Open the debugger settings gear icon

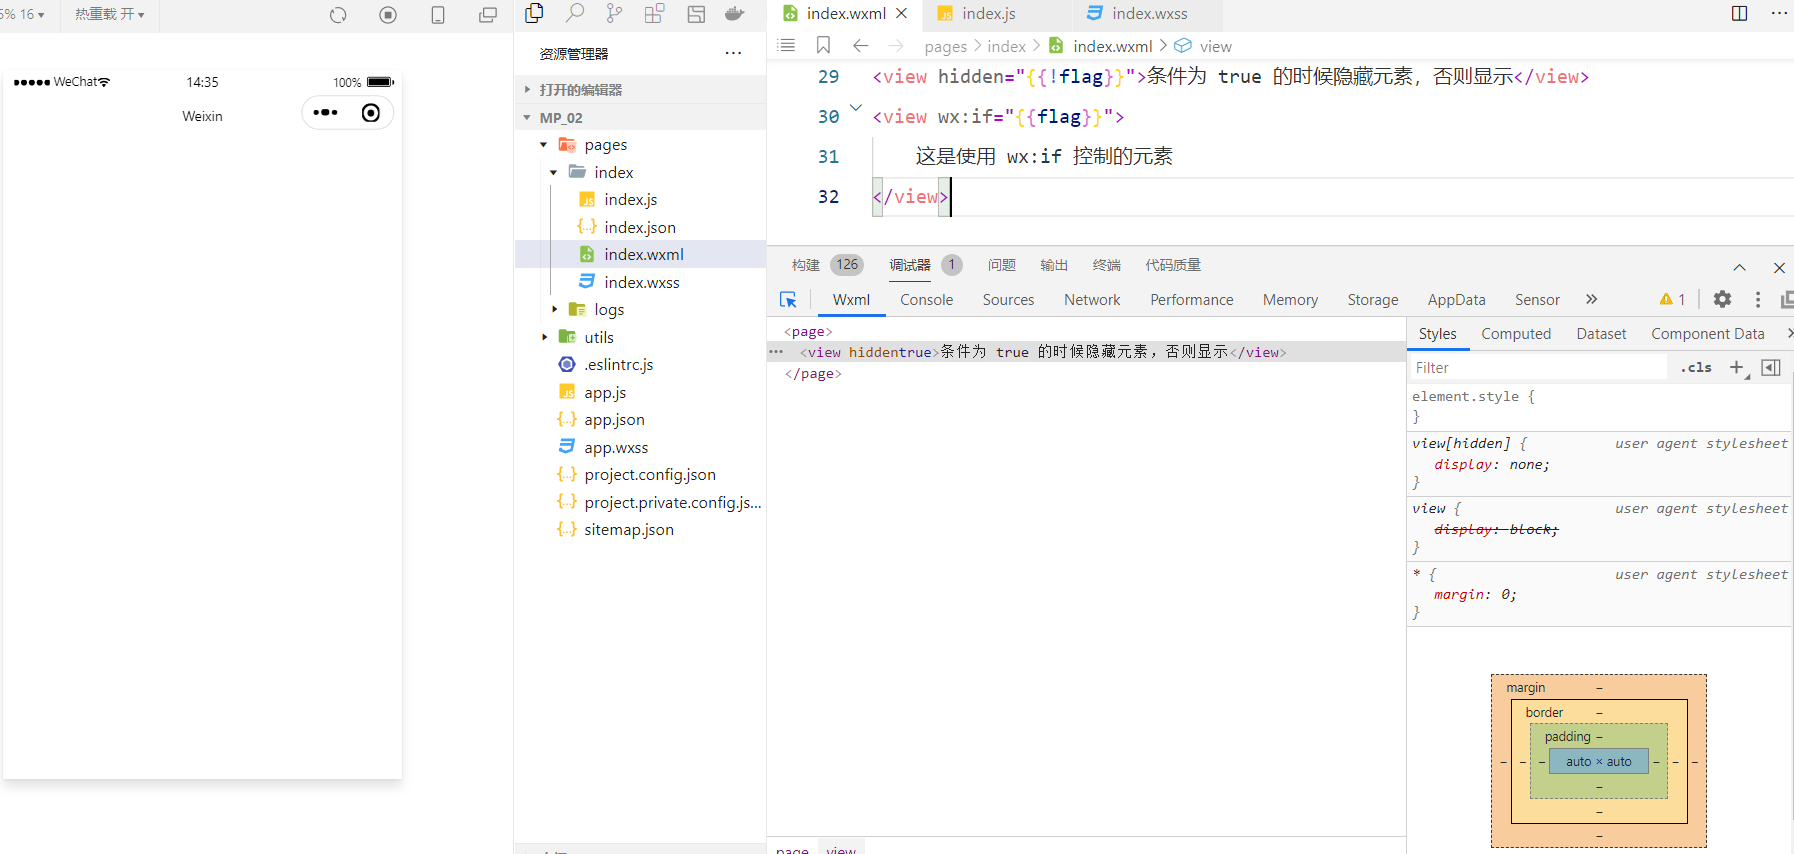click(1722, 299)
